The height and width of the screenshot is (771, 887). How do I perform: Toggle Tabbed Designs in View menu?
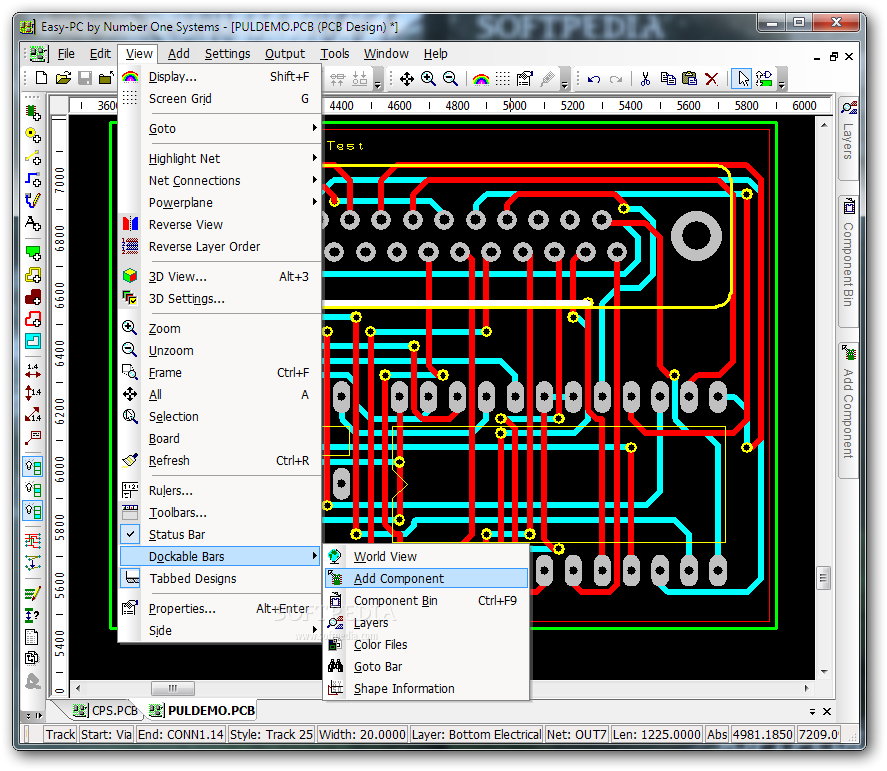click(x=221, y=579)
